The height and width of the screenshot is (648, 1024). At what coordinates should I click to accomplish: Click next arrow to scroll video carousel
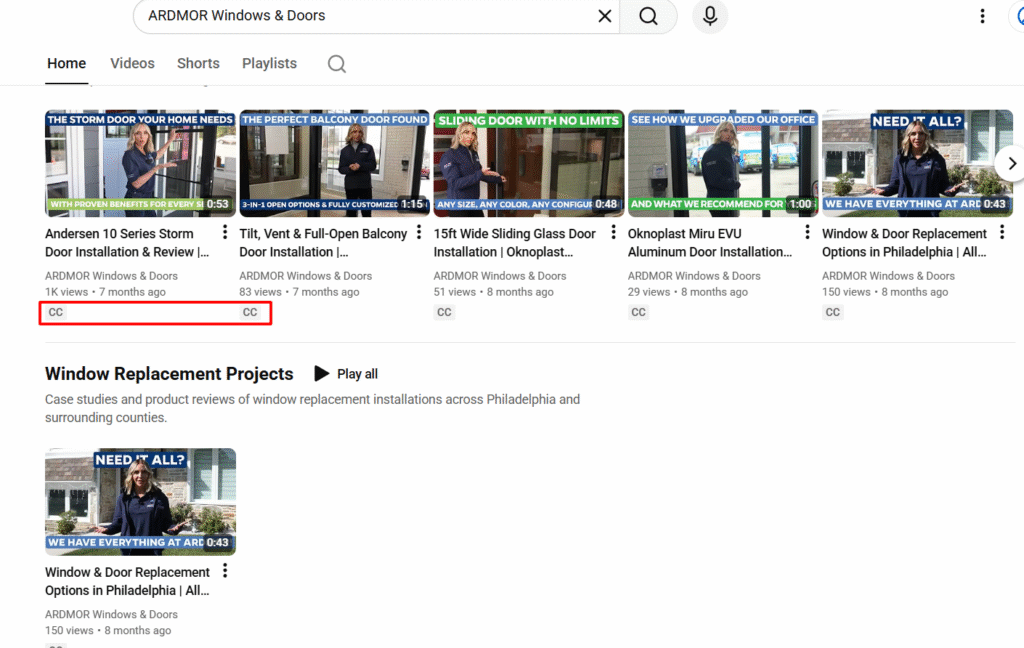pos(1011,163)
